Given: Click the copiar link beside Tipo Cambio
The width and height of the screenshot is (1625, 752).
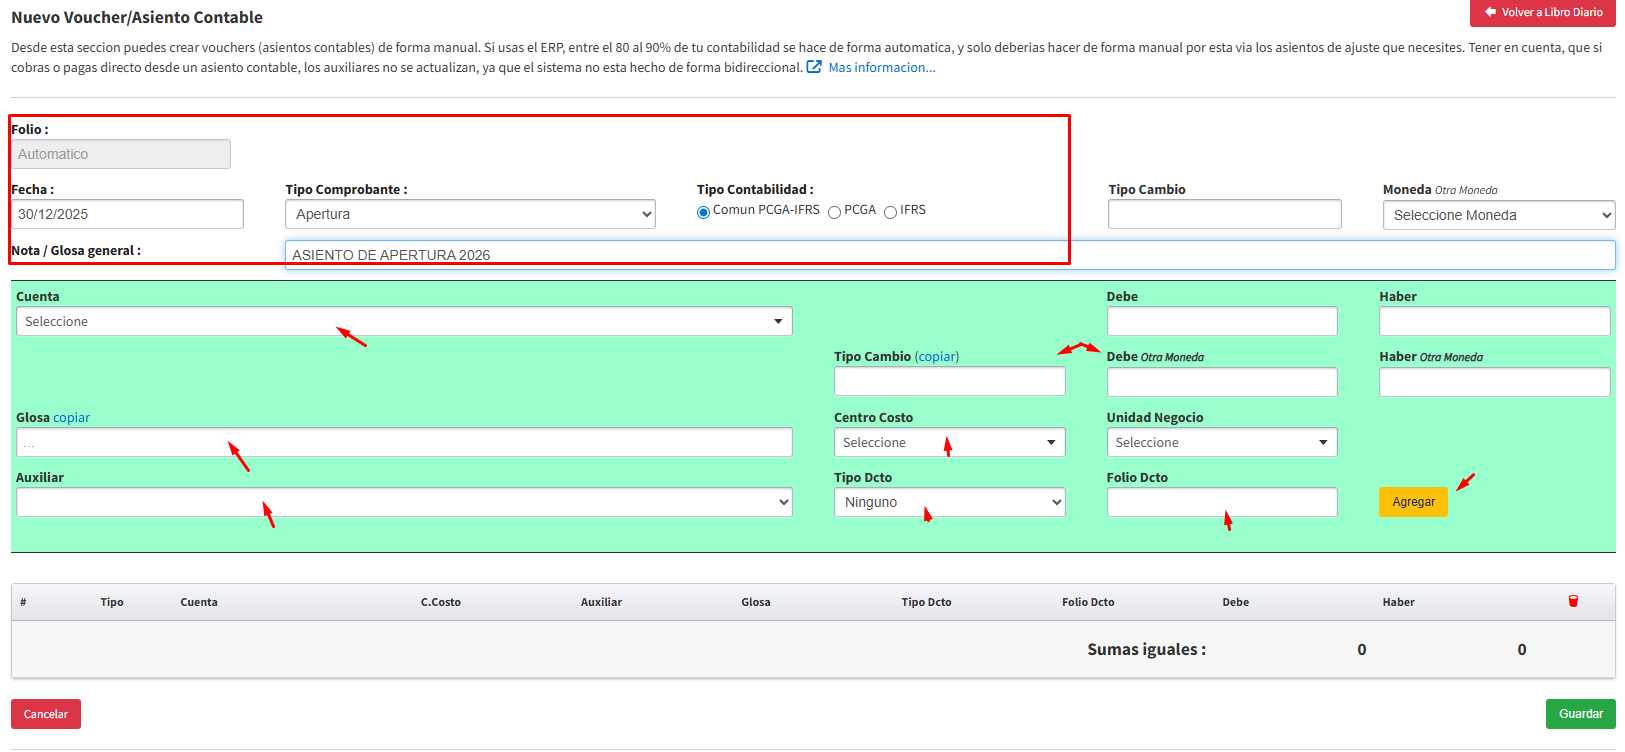Looking at the screenshot, I should point(937,356).
